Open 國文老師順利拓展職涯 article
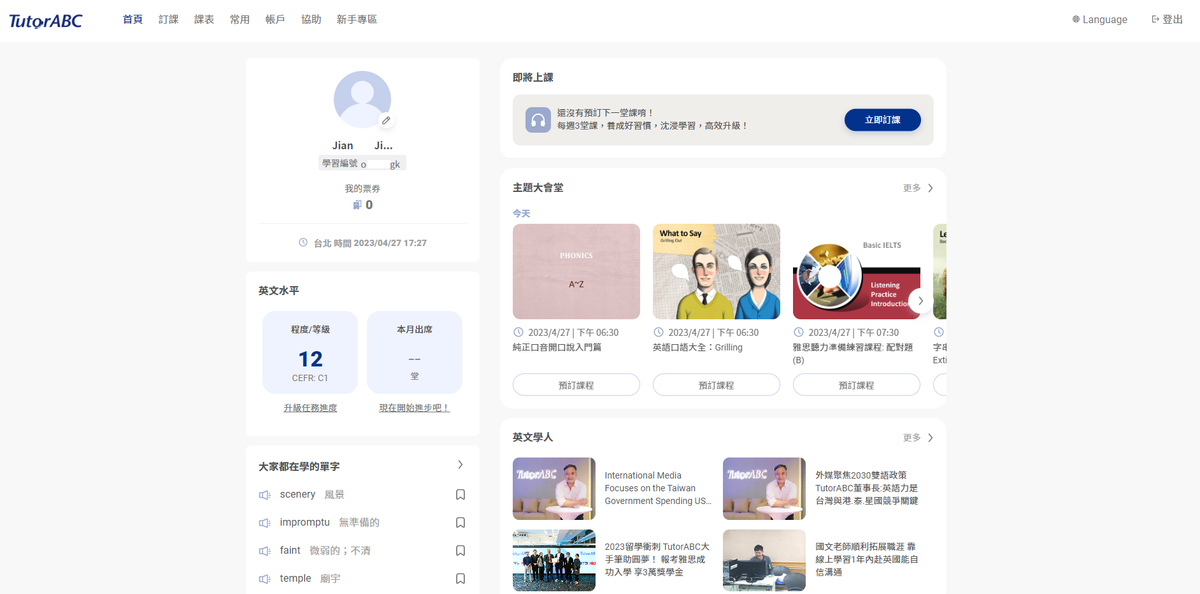The width and height of the screenshot is (1200, 594). coord(867,559)
